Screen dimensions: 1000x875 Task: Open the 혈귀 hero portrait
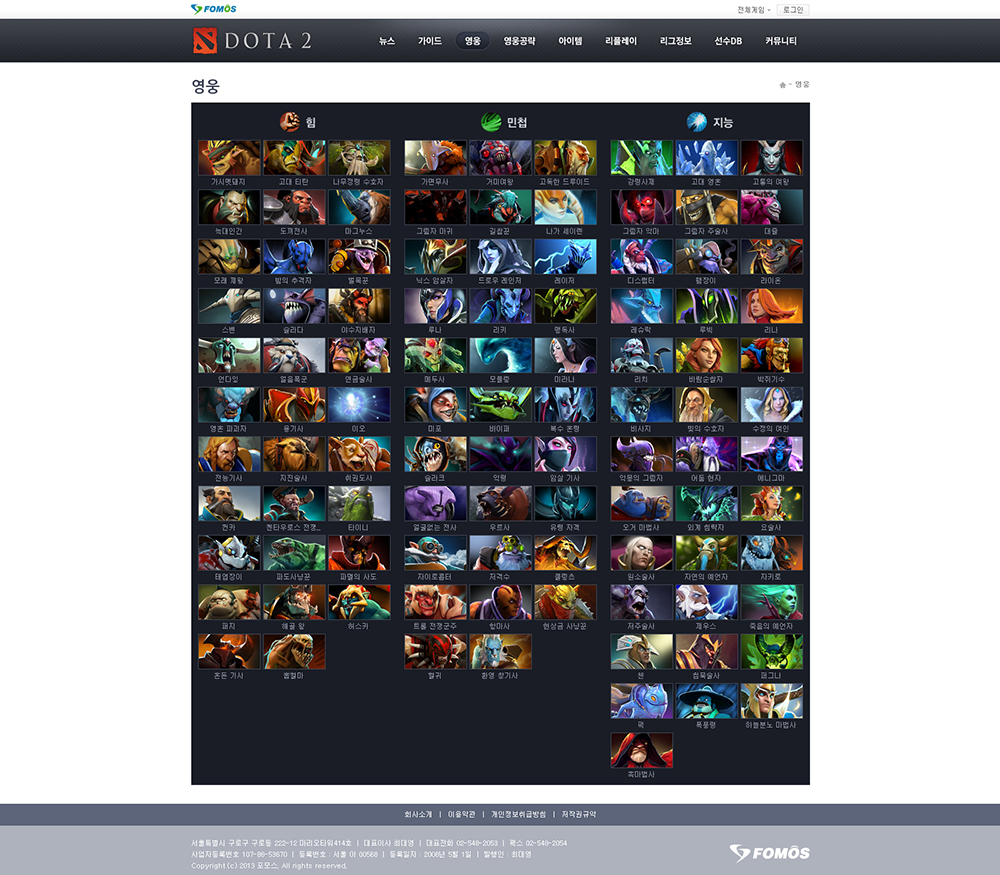coord(435,651)
